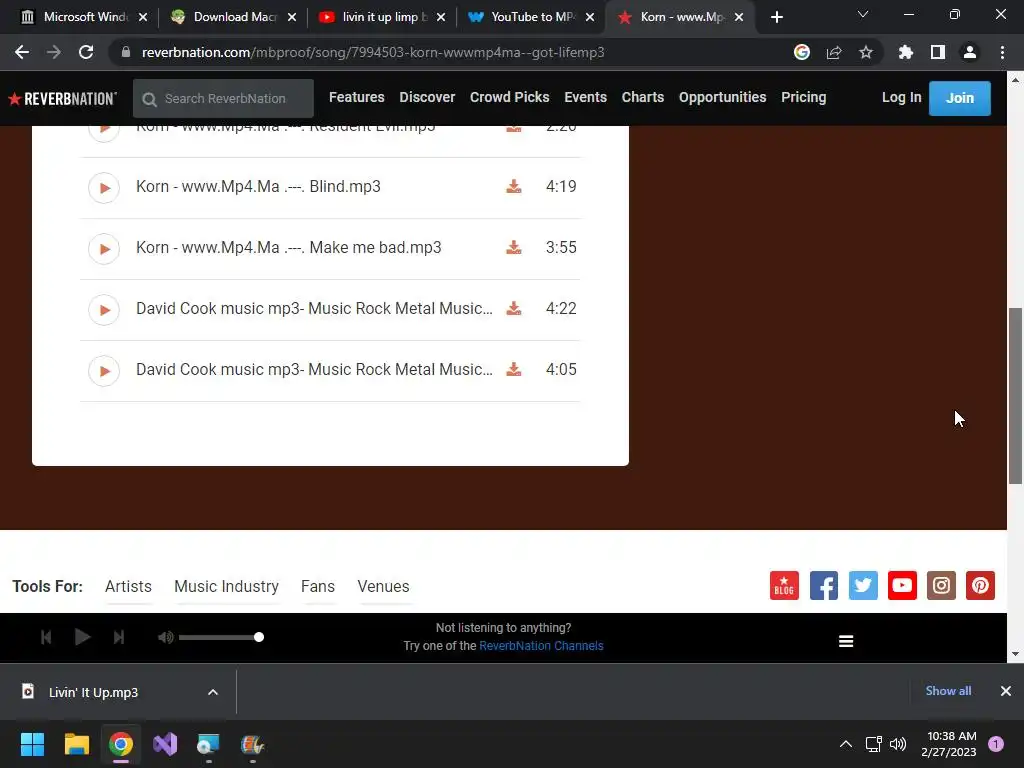Expand options for Livin' It Up.mp3 download
This screenshot has height=768, width=1024.
[213, 692]
